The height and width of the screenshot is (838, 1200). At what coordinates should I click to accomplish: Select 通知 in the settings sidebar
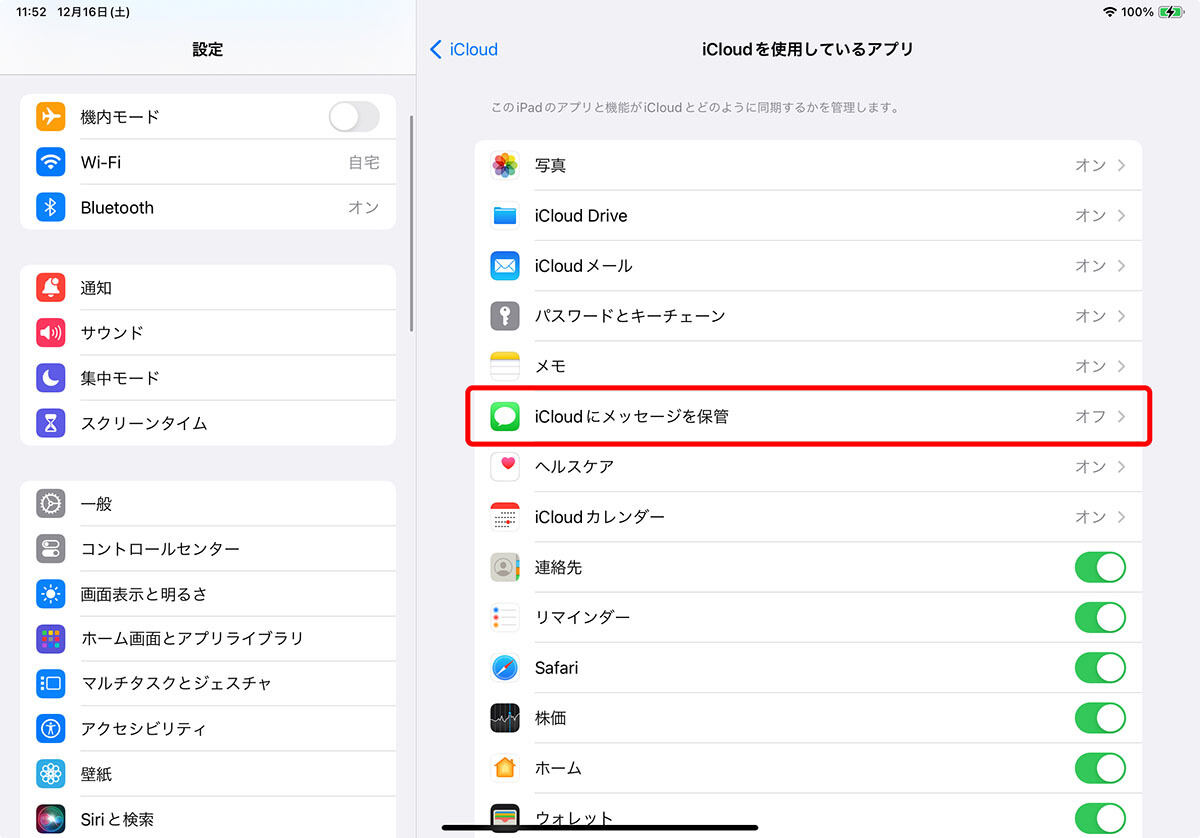tap(208, 288)
